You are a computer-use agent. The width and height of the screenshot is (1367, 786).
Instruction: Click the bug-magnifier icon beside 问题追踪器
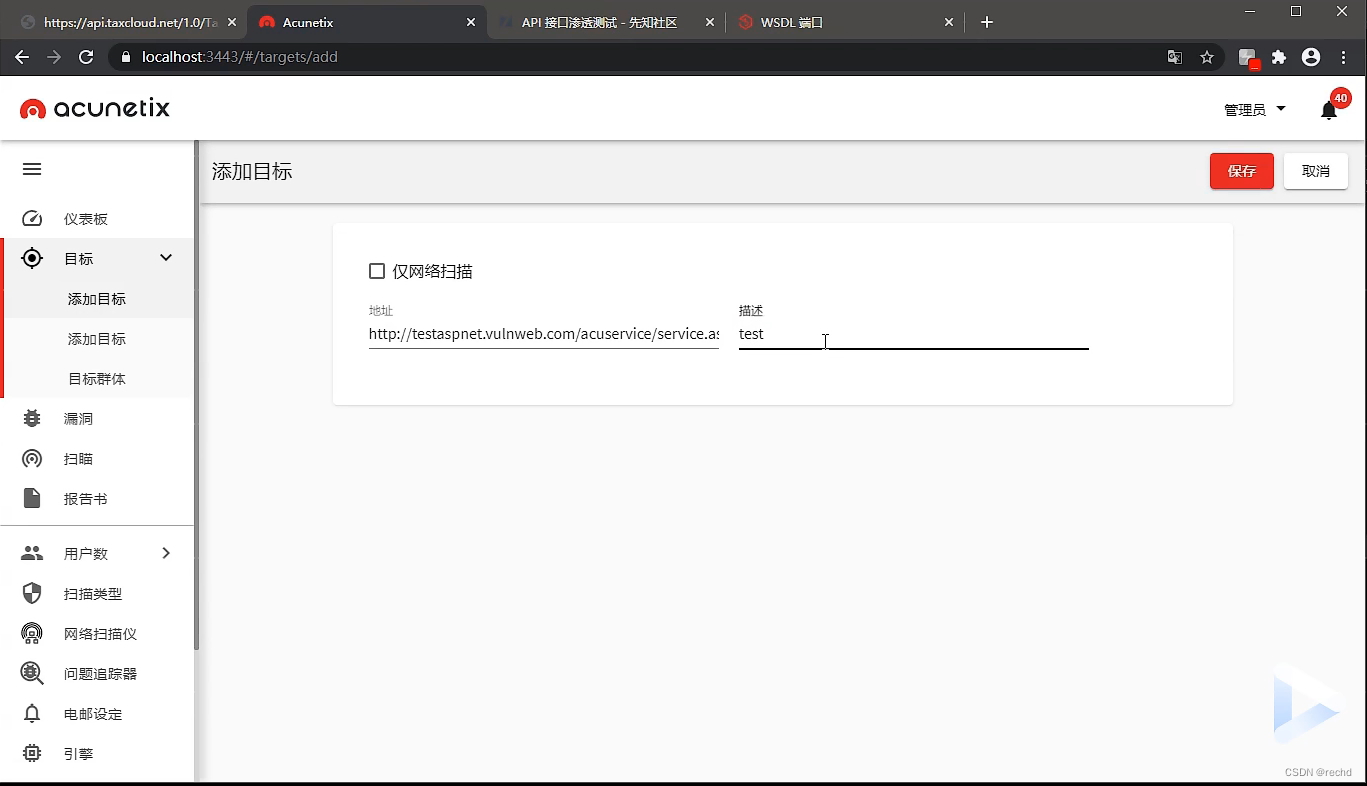click(32, 673)
